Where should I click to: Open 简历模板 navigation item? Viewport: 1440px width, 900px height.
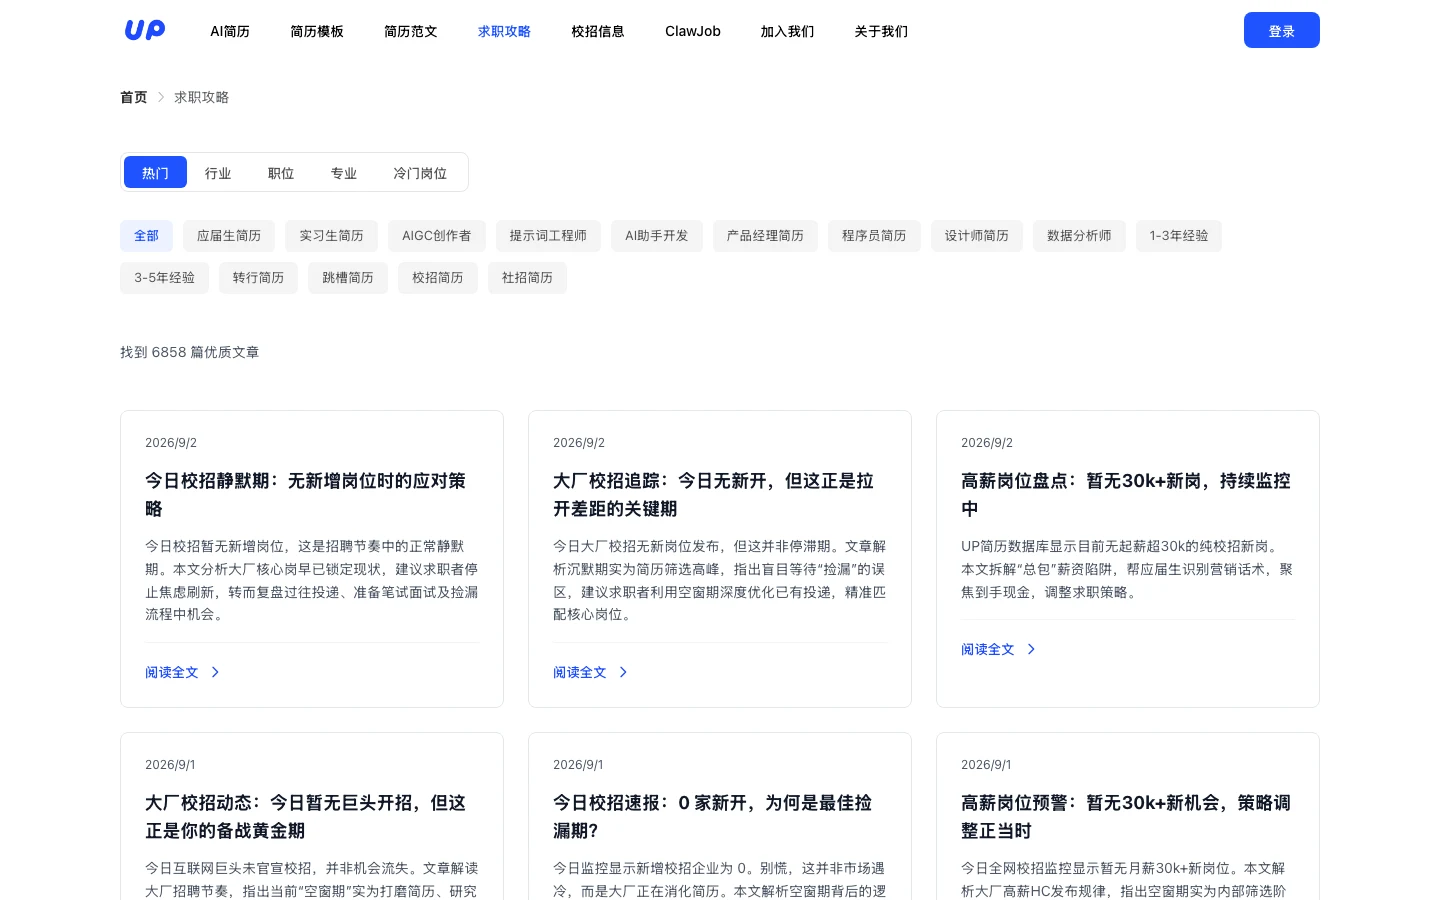point(317,31)
